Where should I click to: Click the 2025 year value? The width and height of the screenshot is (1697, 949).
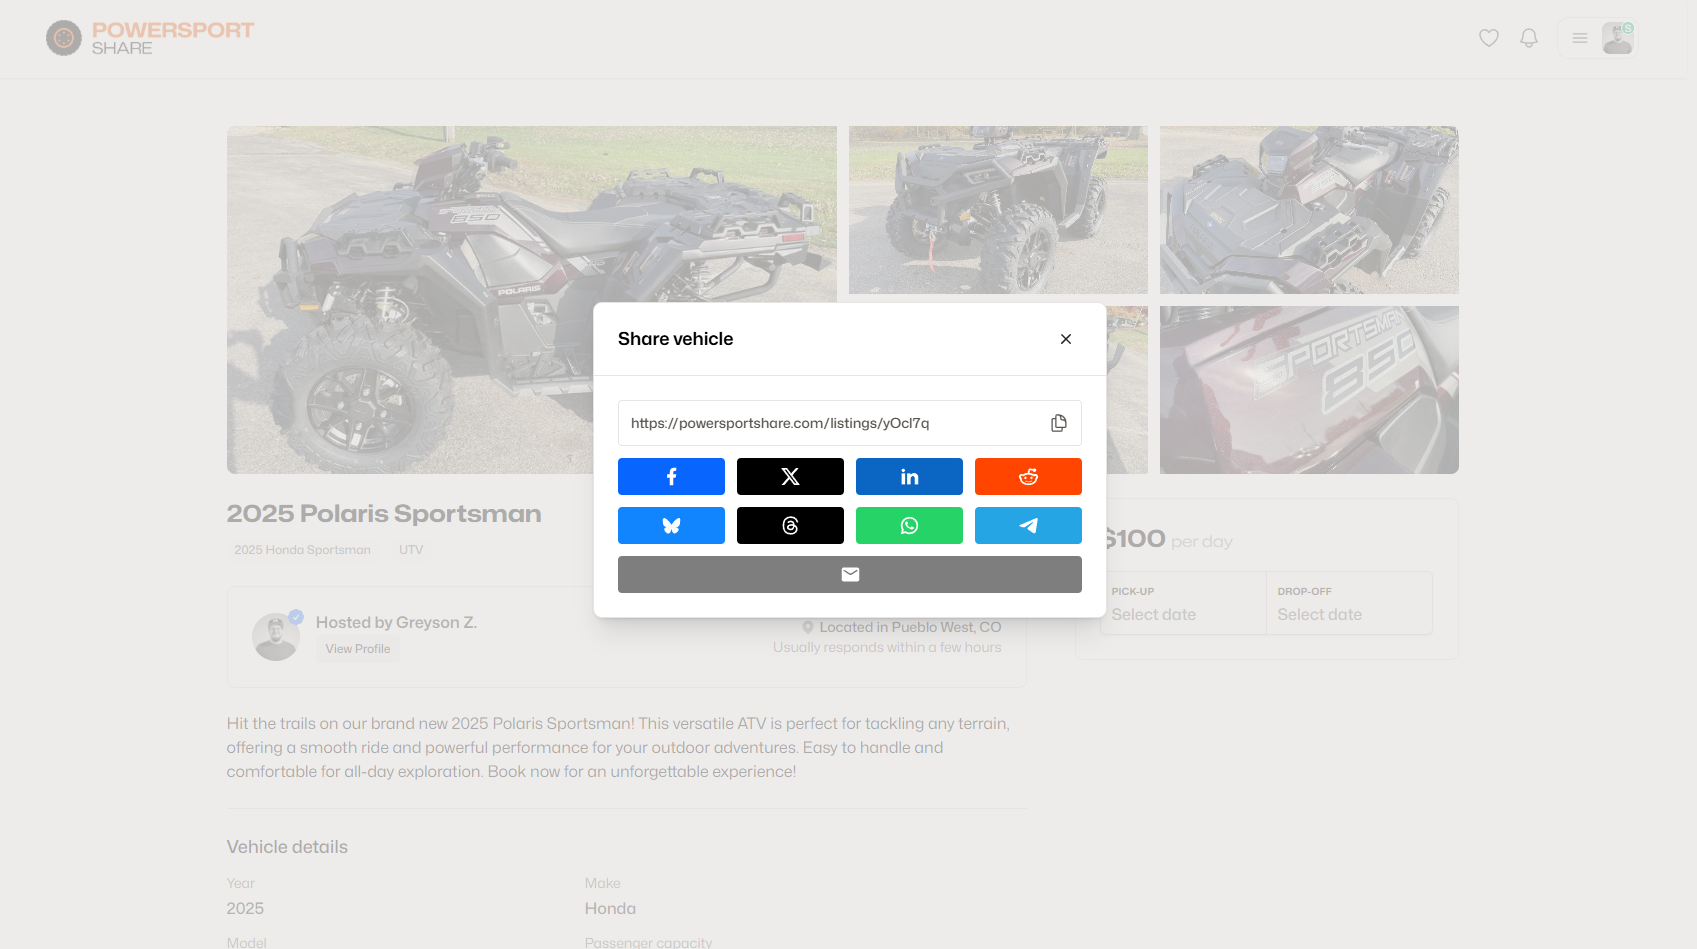click(x=245, y=908)
